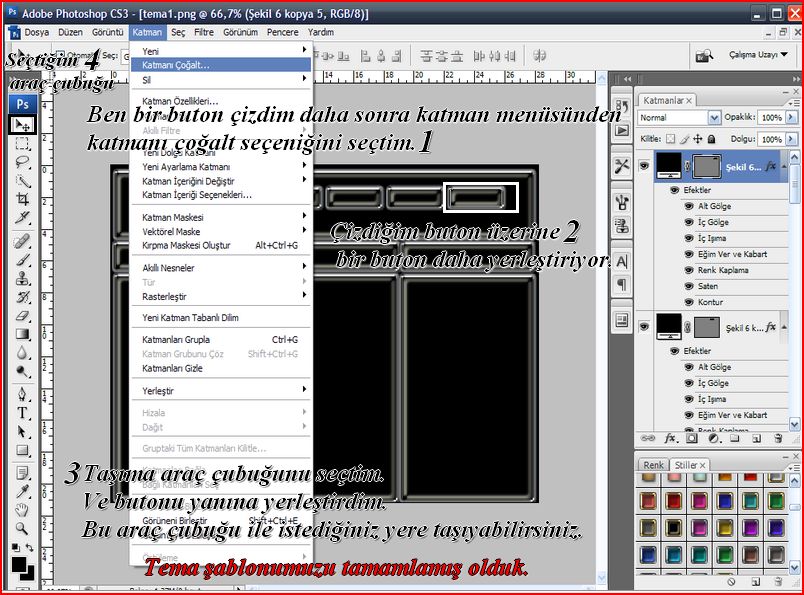Choose Katmanı Çoğalt from the menu

(176, 64)
